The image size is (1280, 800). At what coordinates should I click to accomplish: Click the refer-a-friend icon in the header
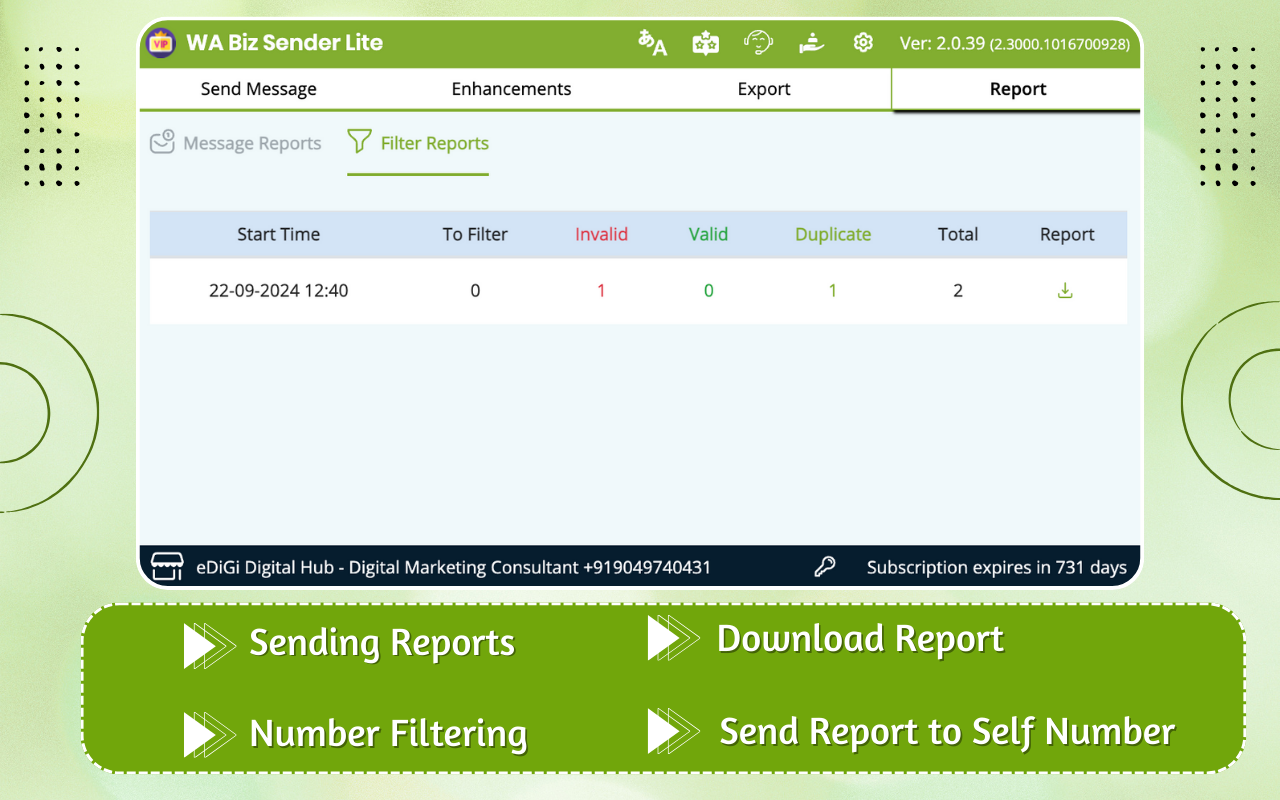[811, 42]
